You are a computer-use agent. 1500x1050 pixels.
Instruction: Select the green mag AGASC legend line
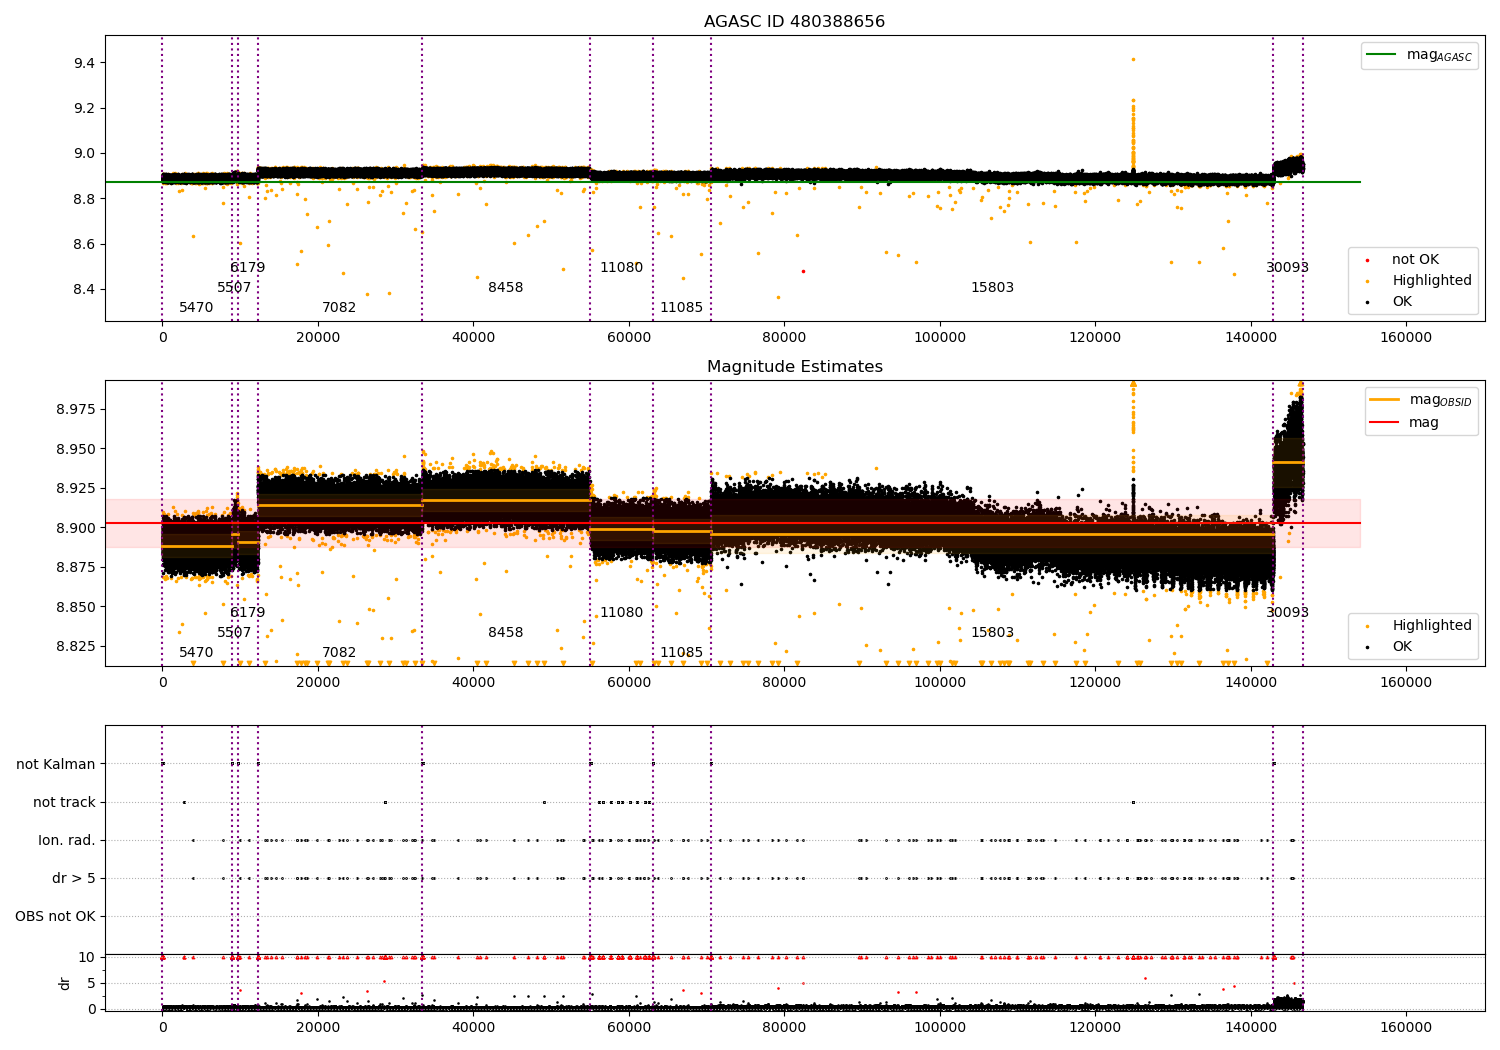[x=1382, y=55]
